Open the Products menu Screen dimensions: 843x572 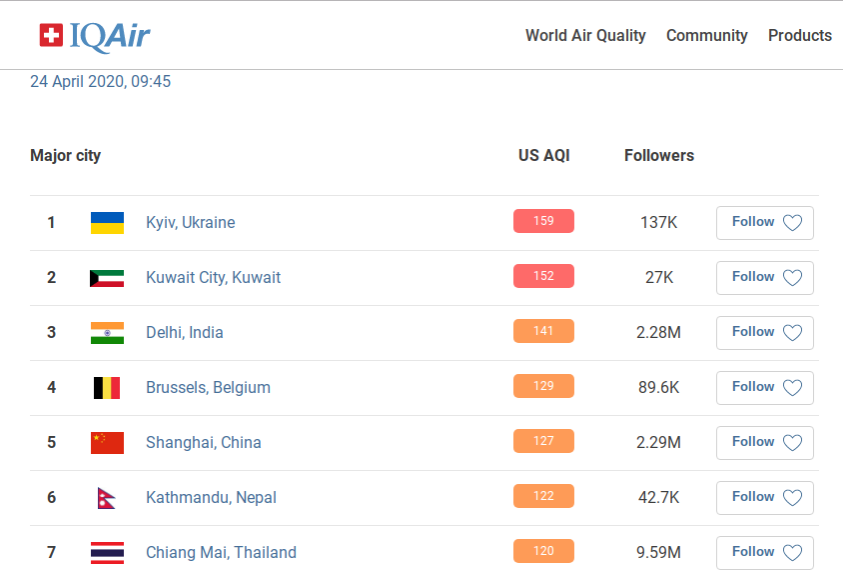tap(800, 36)
